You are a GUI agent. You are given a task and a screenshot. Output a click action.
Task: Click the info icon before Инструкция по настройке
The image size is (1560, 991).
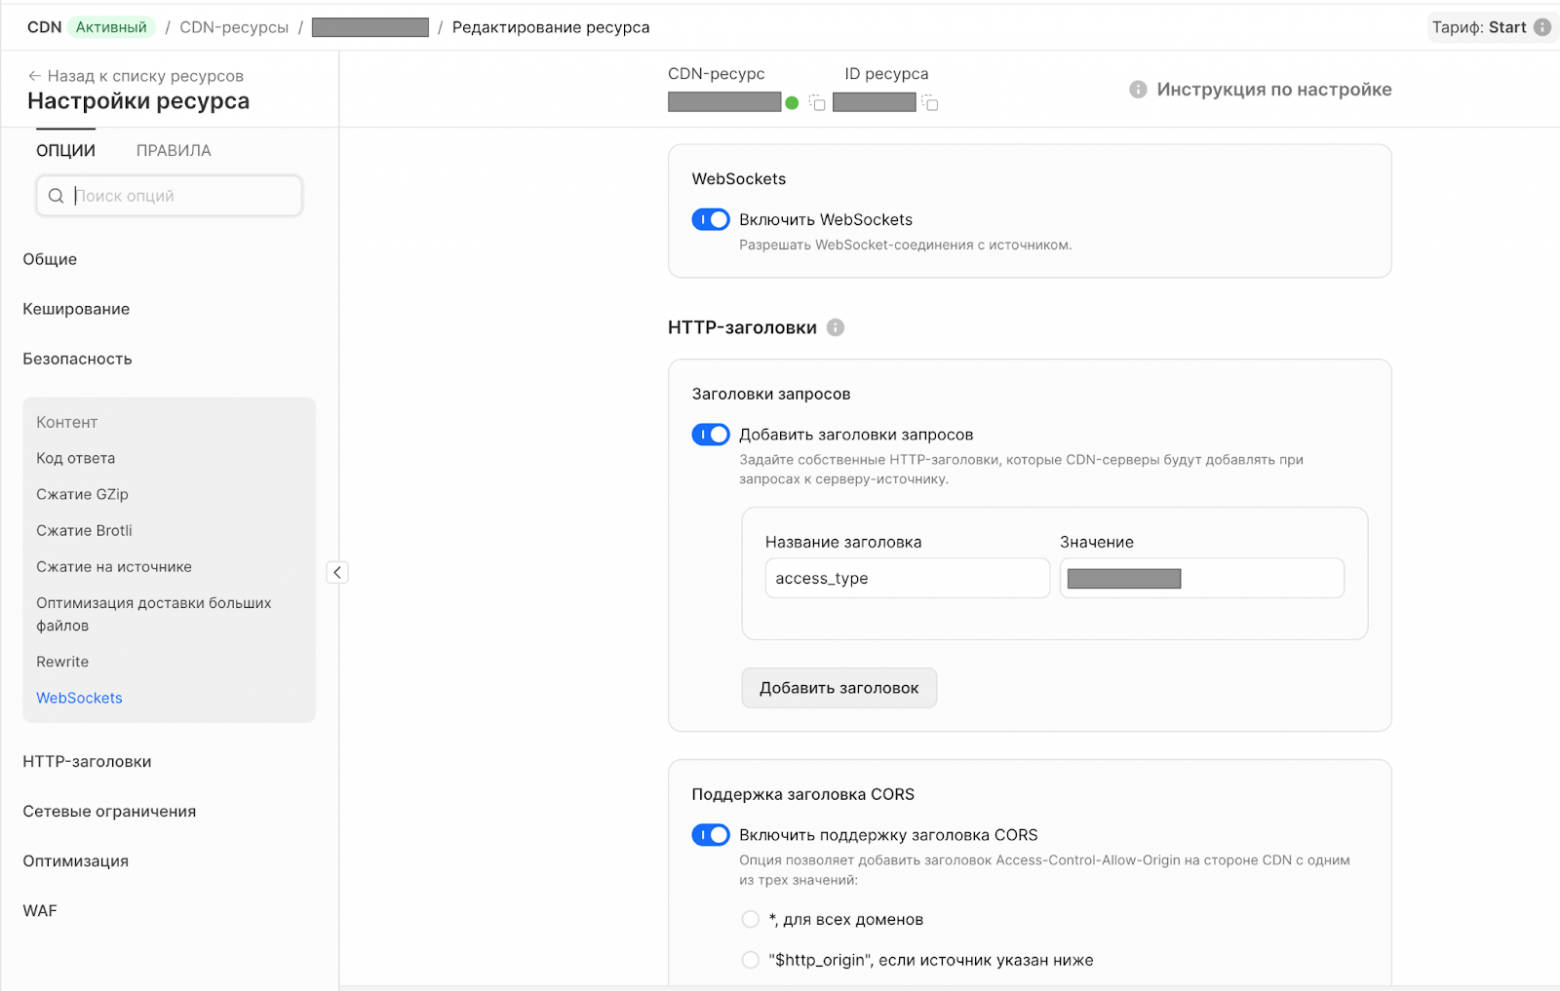click(x=1138, y=90)
